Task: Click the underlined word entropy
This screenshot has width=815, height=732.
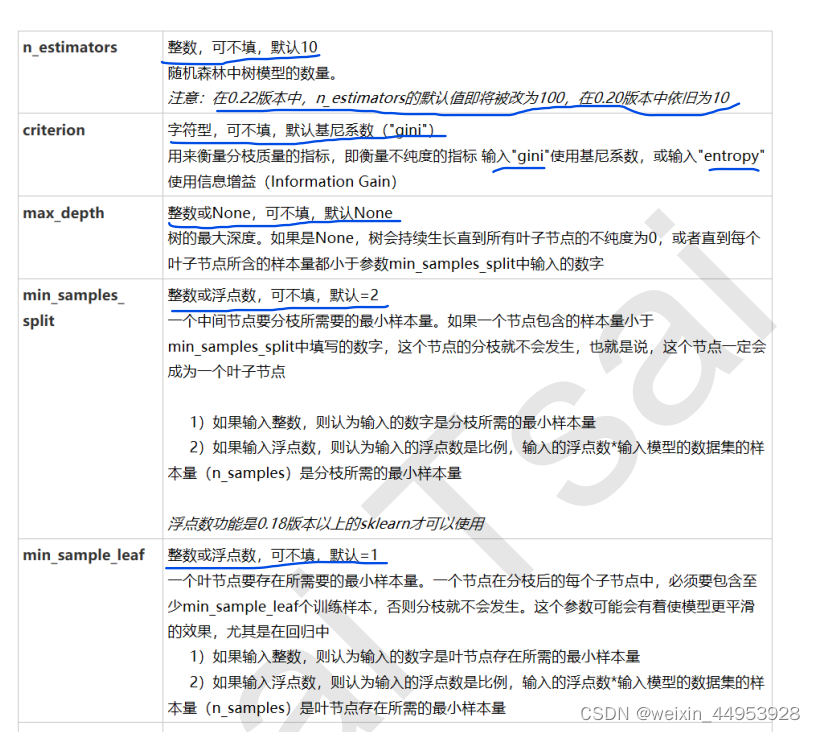Action: [733, 156]
